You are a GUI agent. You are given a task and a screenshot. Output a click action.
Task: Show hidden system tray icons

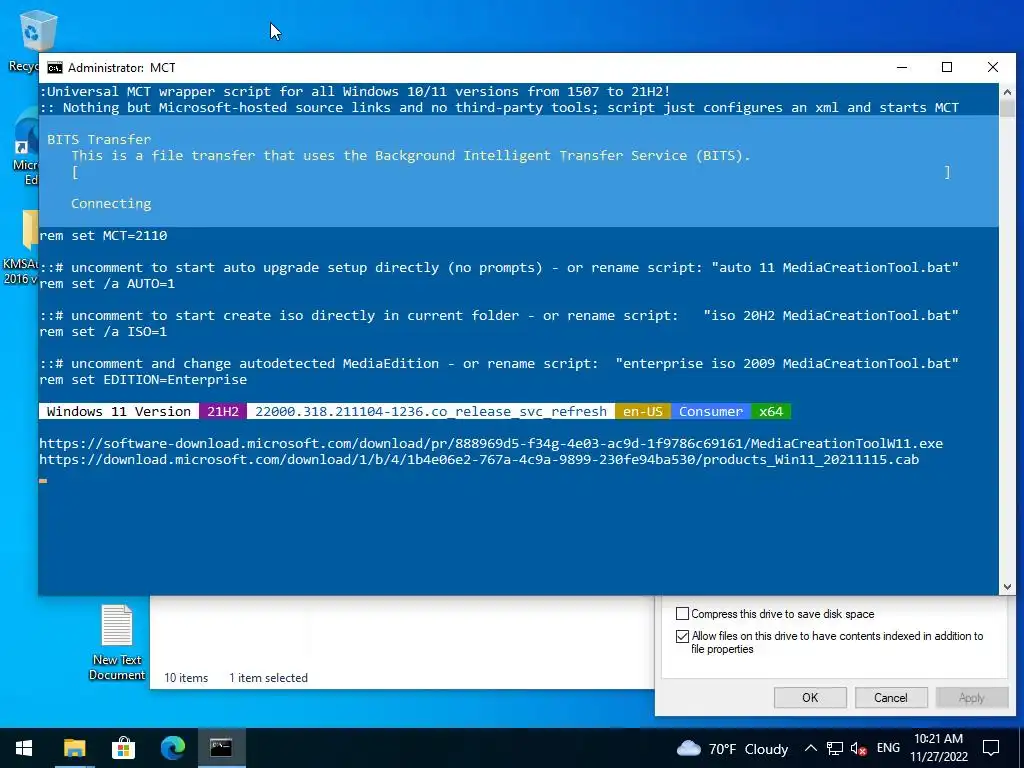coord(810,748)
